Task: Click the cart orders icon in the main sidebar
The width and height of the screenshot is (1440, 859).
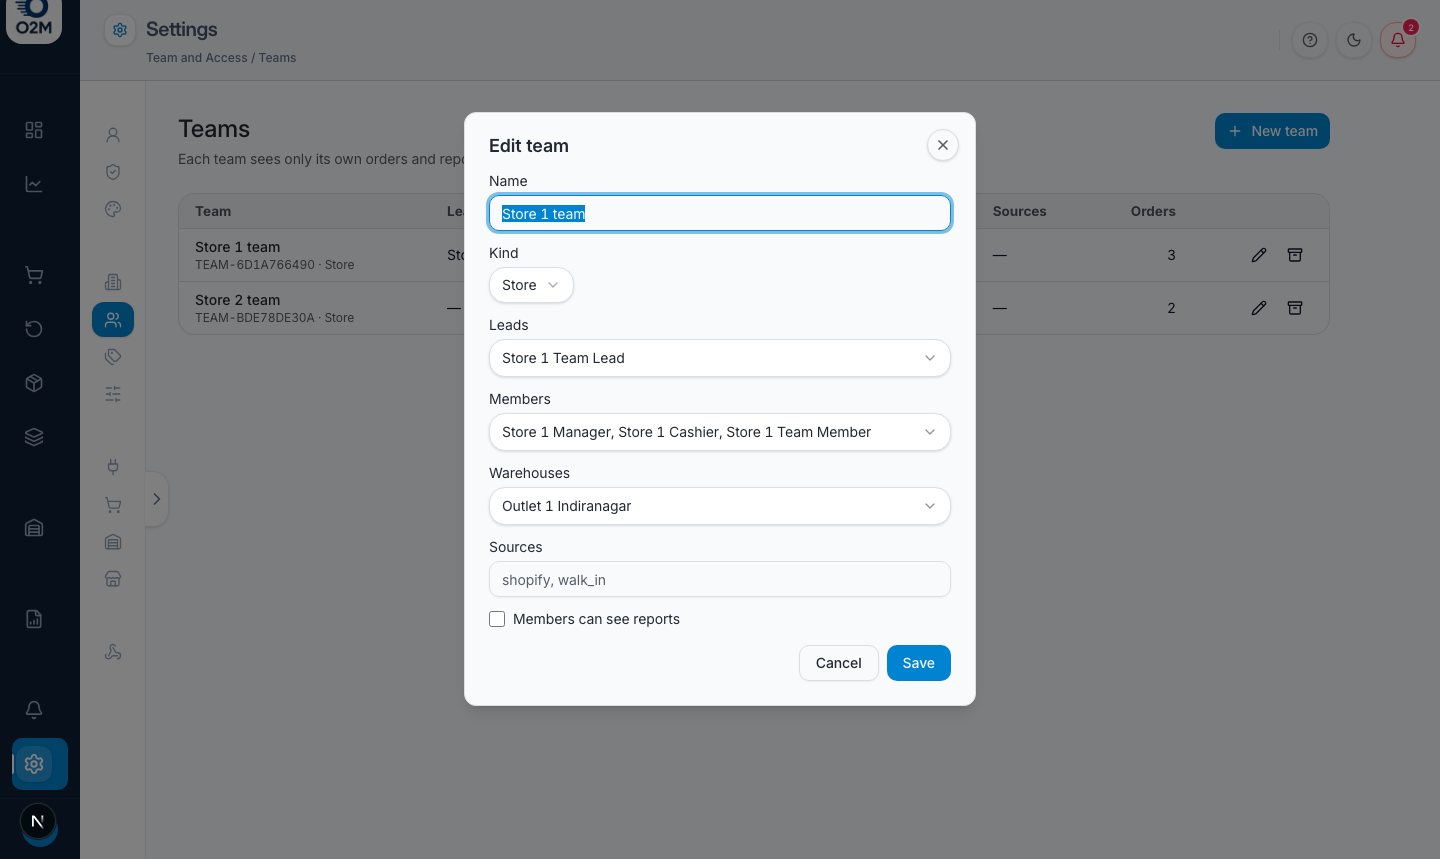Action: [34, 275]
